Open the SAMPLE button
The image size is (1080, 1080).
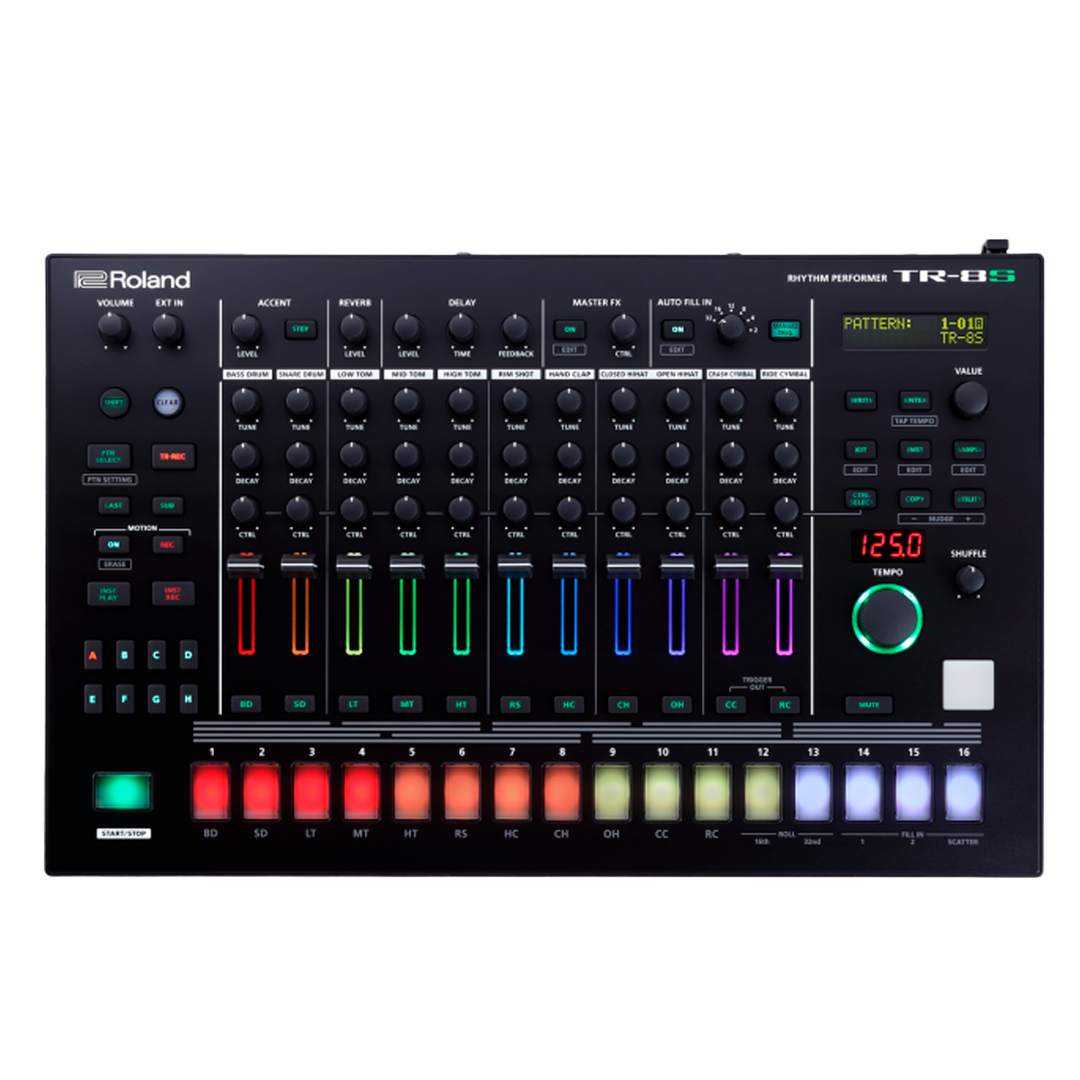point(968,449)
